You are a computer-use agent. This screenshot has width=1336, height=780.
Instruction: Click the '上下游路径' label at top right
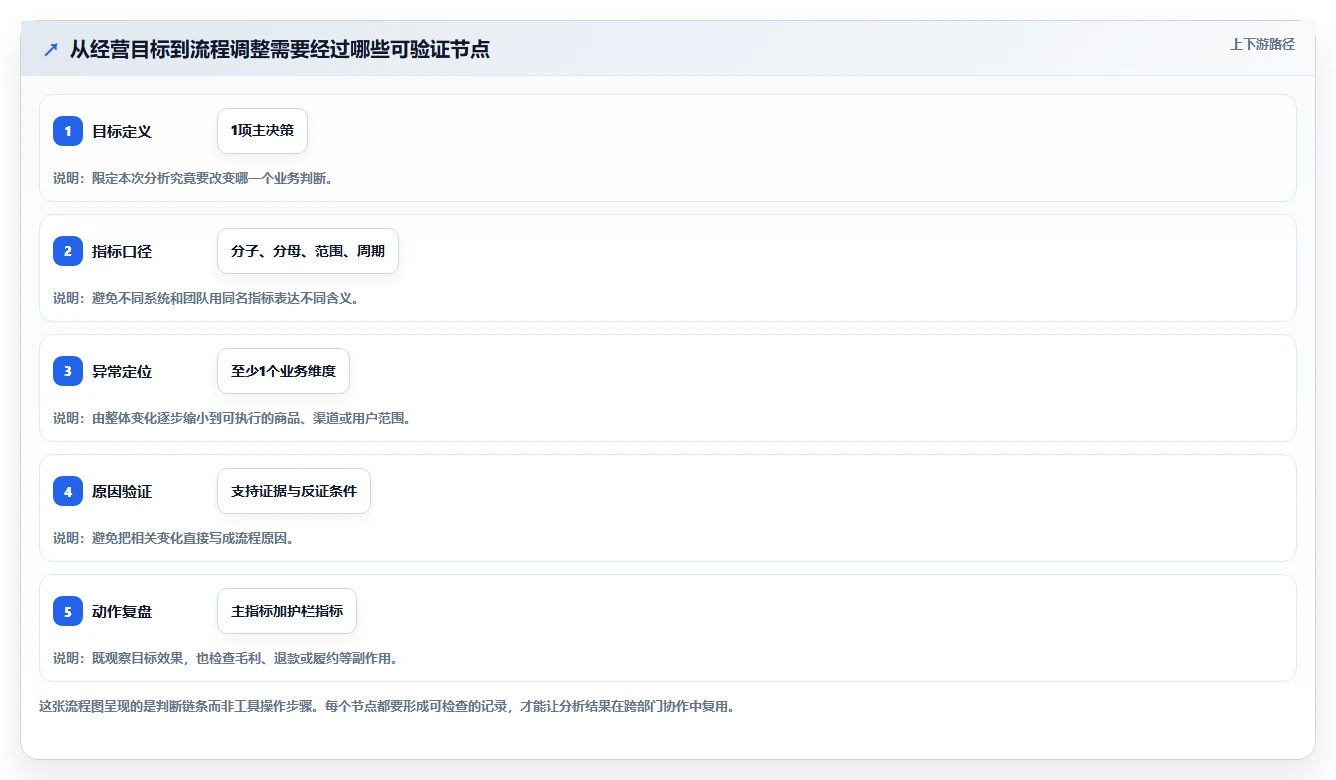coord(1262,44)
